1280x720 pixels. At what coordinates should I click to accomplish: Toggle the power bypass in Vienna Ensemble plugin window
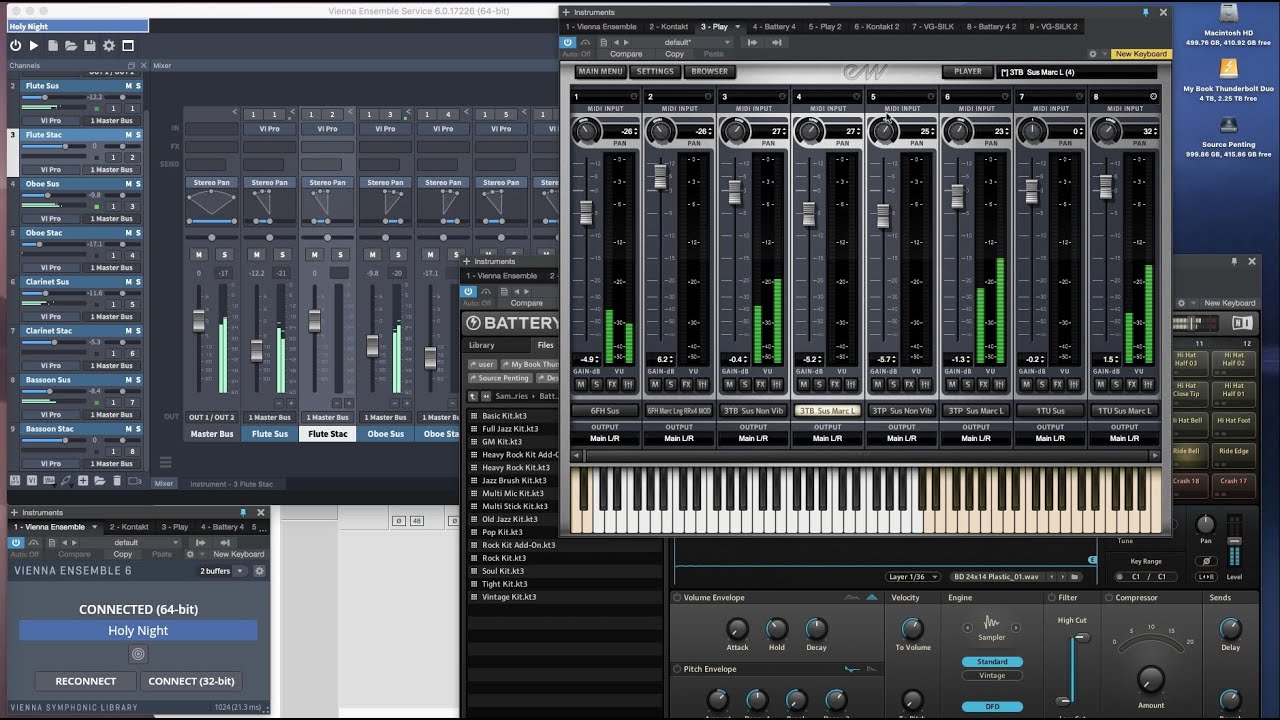pyautogui.click(x=16, y=542)
